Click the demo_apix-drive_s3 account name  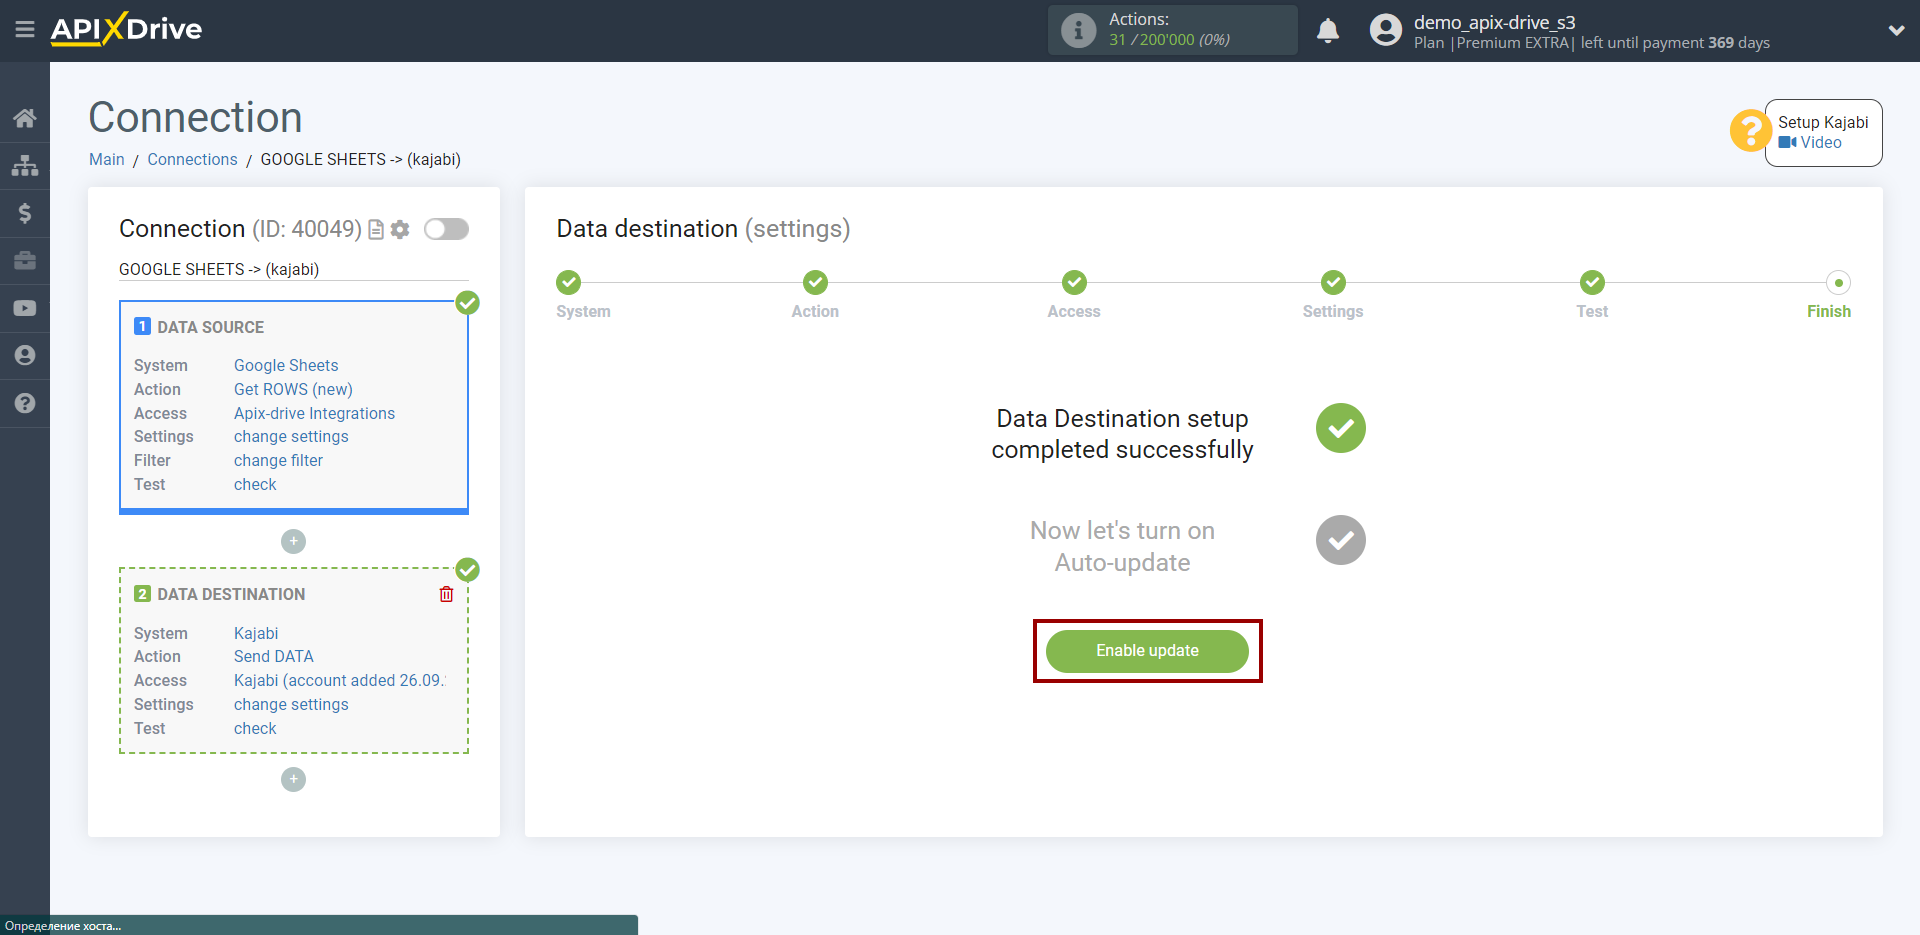coord(1494,22)
